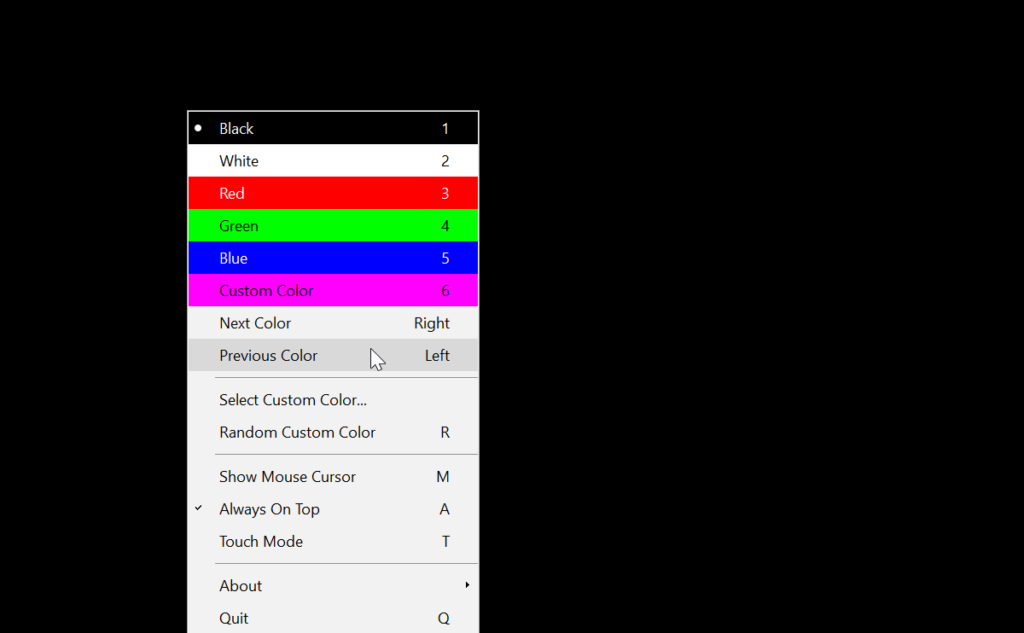Toggle Show Mouse Cursor
The image size is (1024, 633).
(333, 477)
